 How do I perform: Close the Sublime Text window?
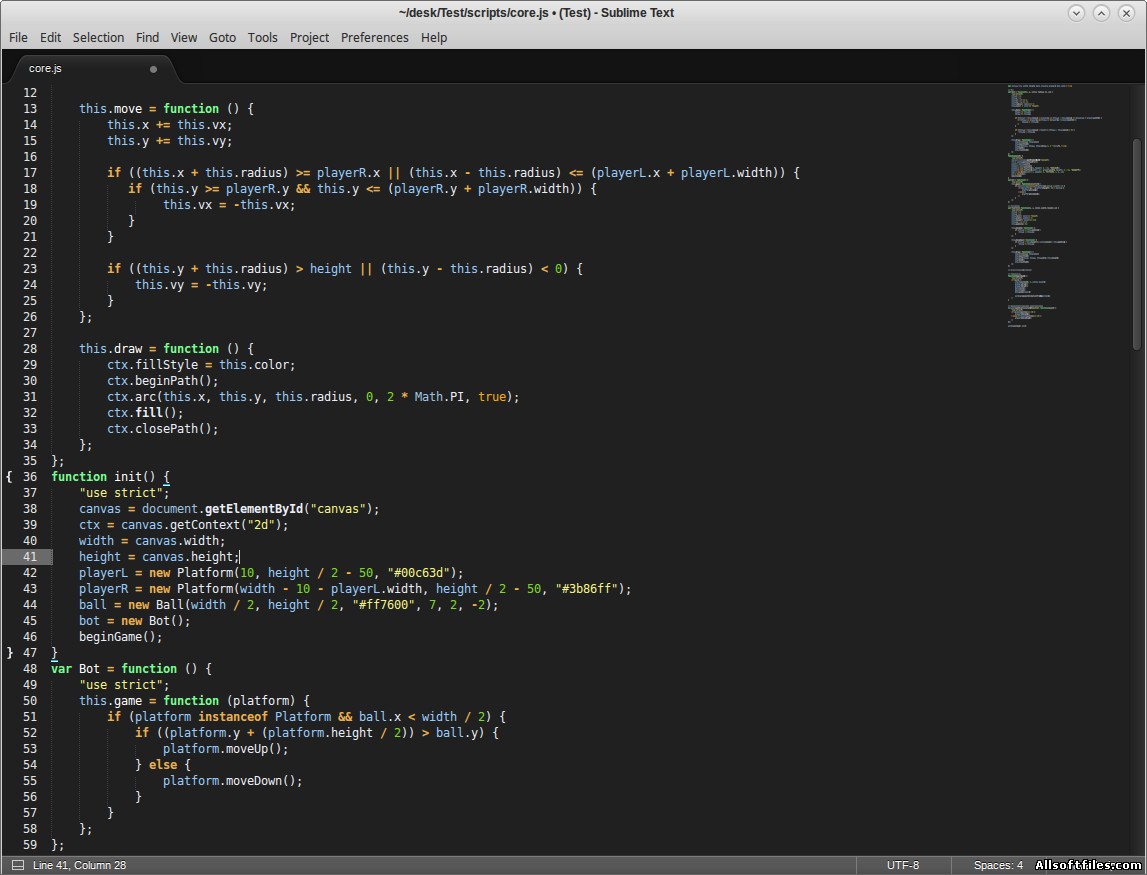click(1126, 13)
